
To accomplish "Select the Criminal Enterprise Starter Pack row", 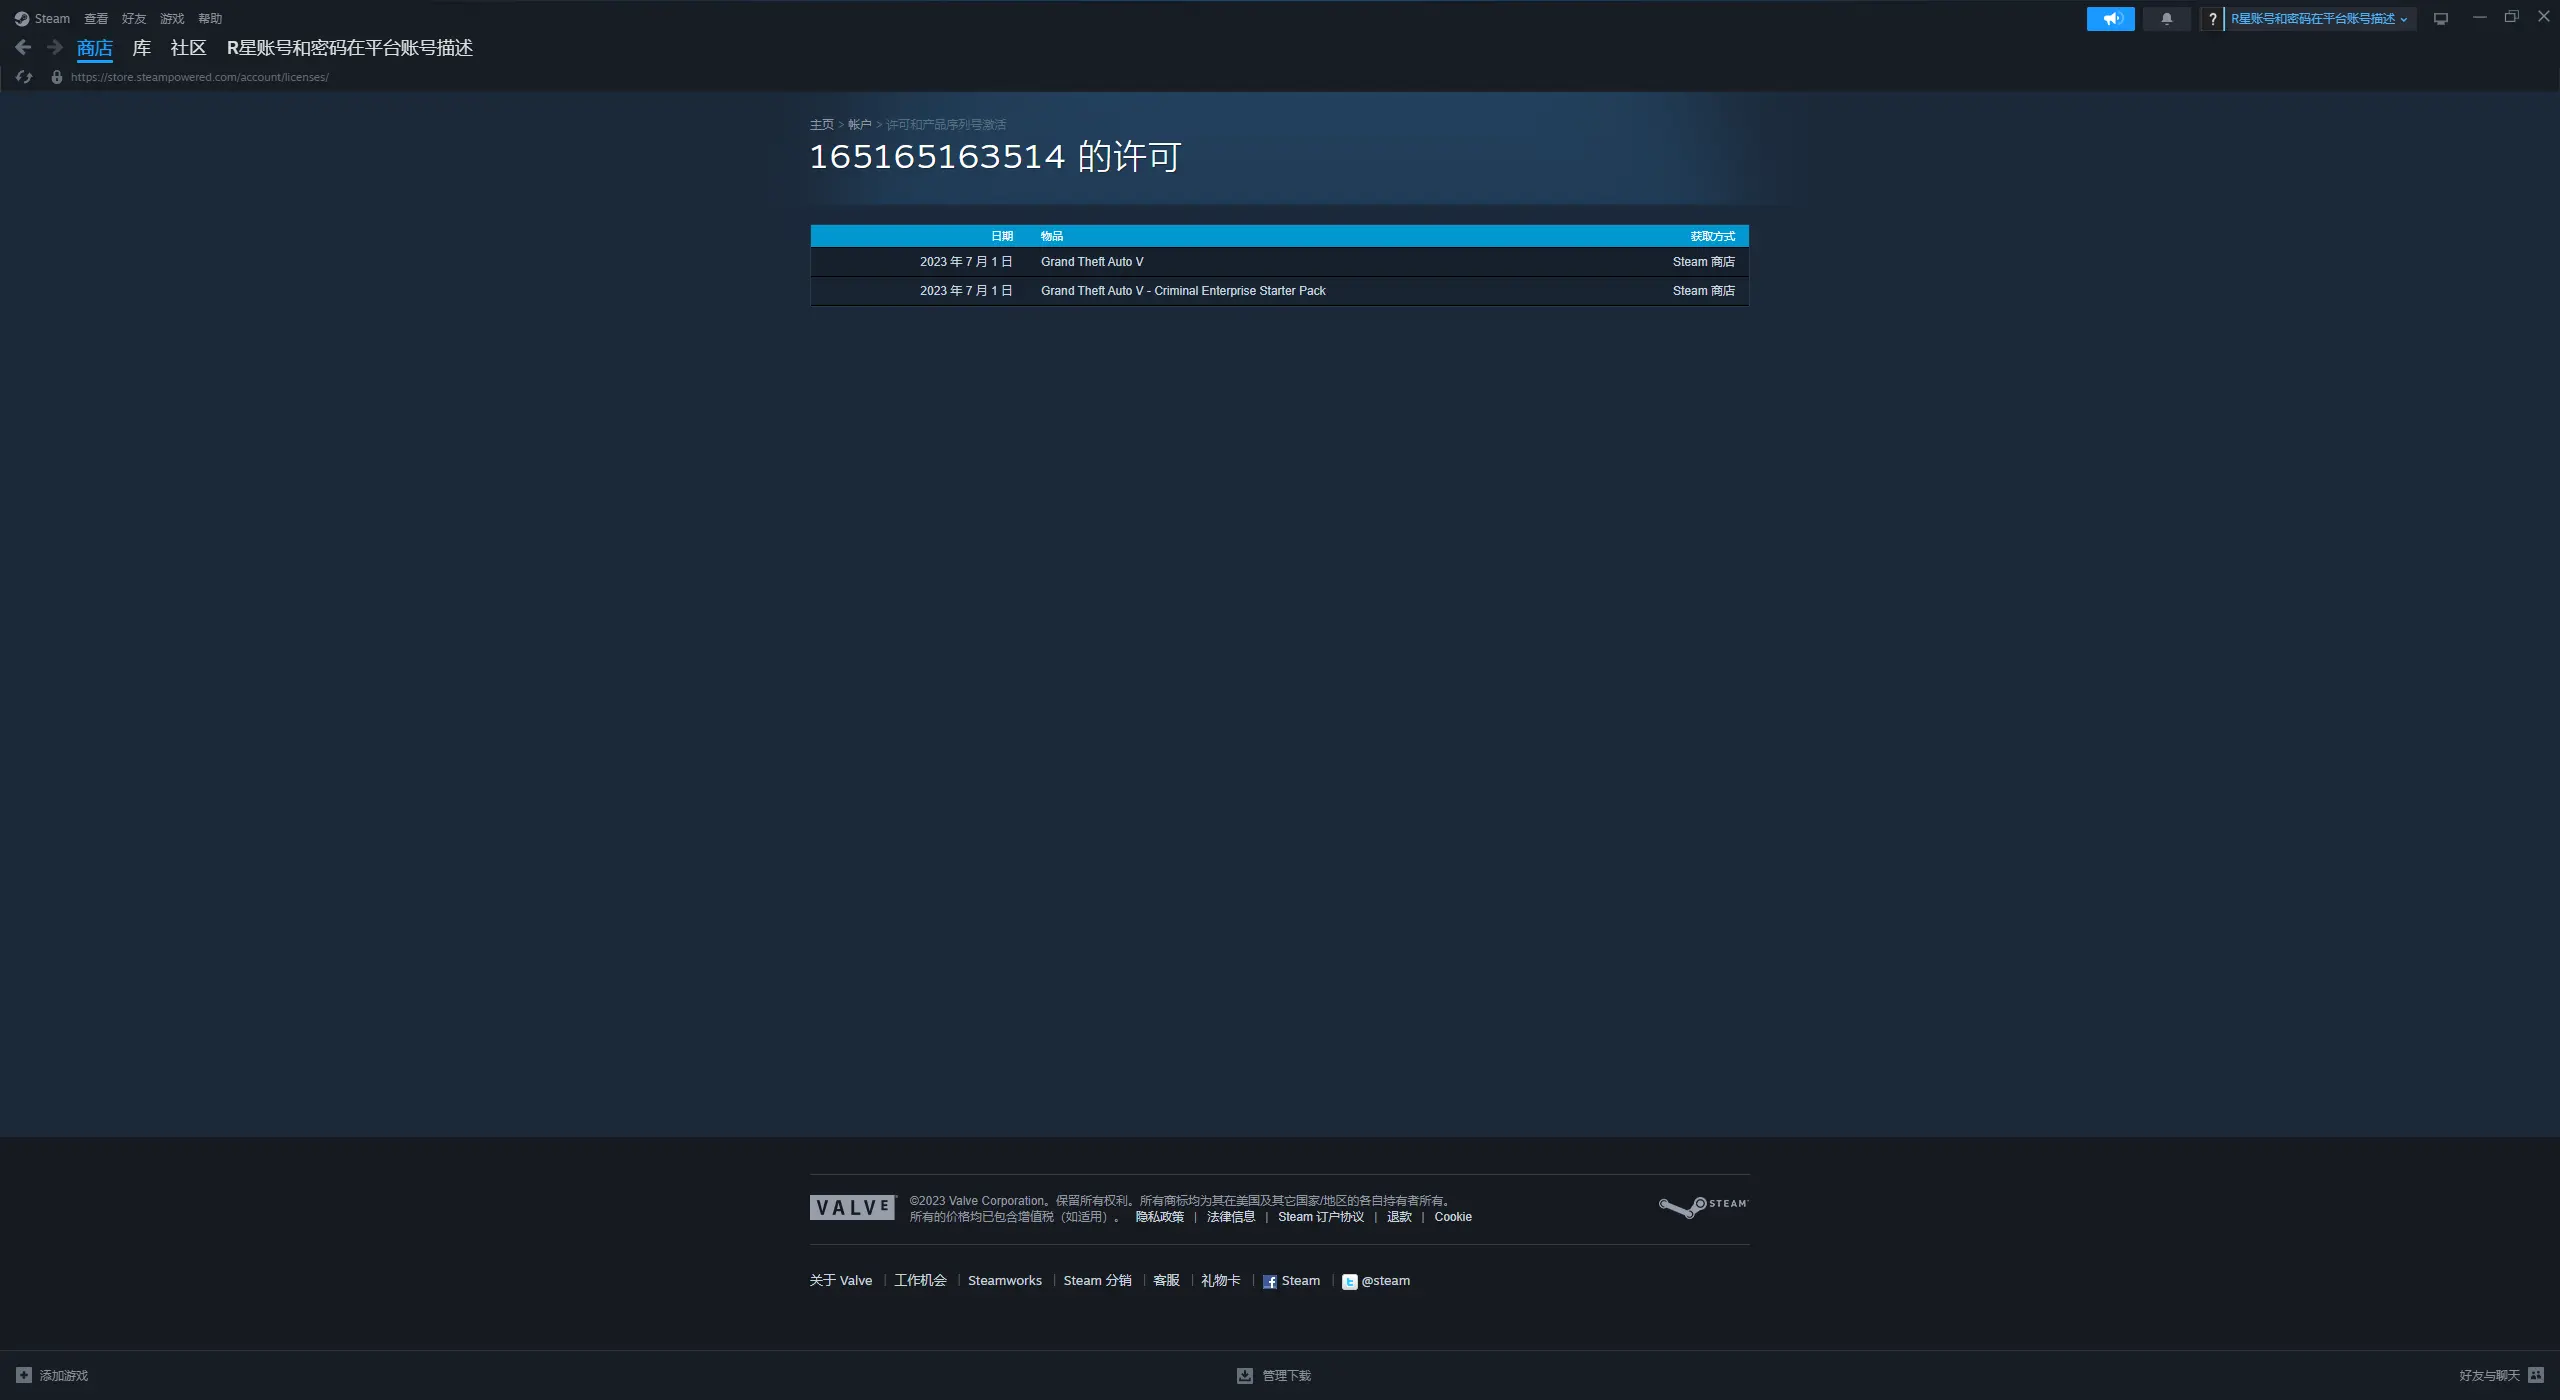I will 1279,291.
